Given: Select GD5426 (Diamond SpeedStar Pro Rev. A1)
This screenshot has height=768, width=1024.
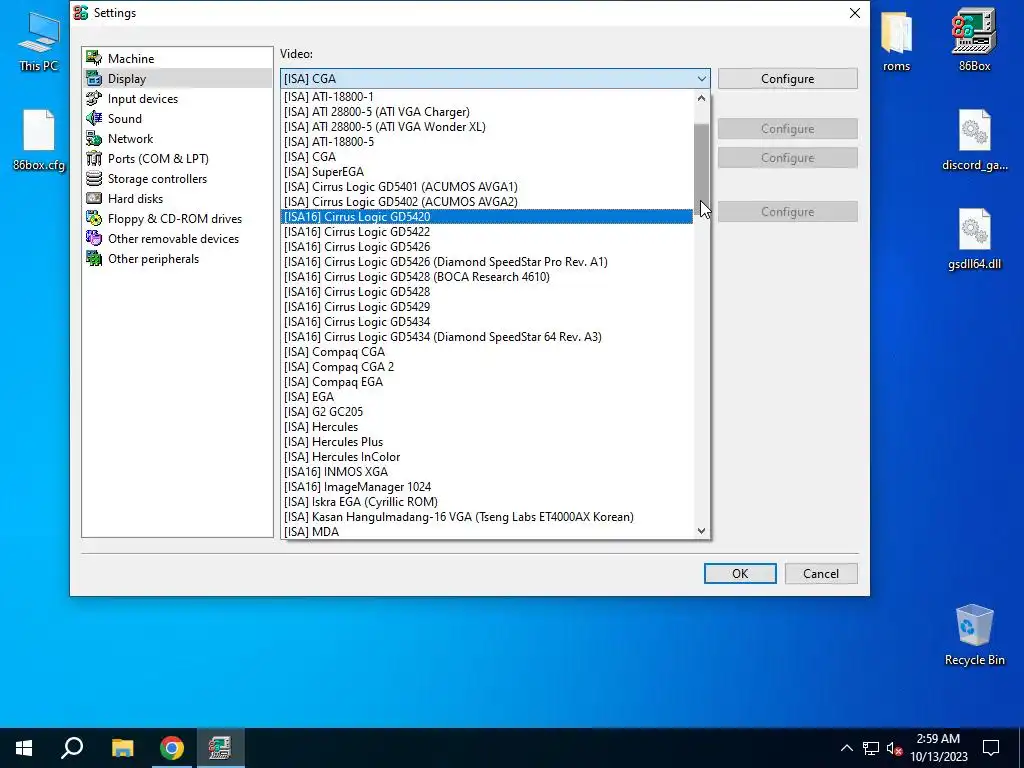Looking at the screenshot, I should [487, 262].
